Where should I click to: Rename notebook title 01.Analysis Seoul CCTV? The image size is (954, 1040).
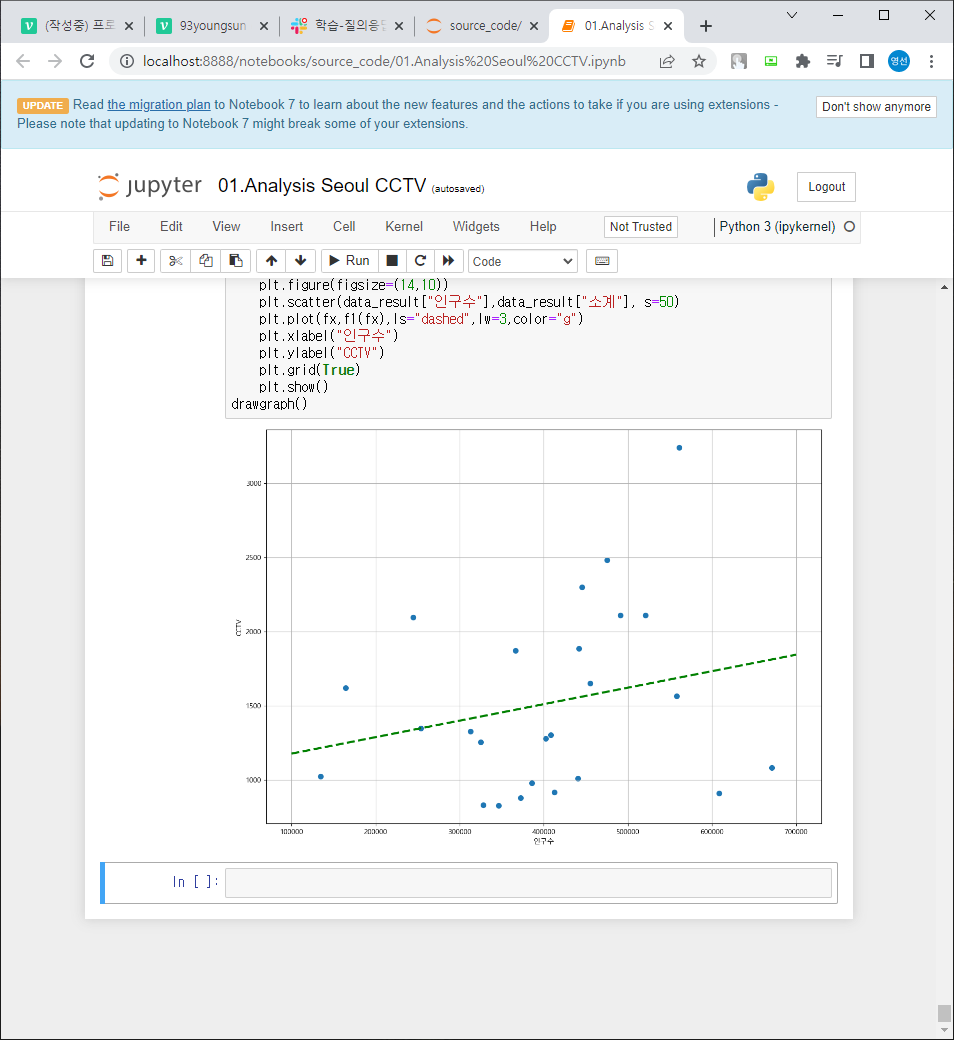point(322,186)
